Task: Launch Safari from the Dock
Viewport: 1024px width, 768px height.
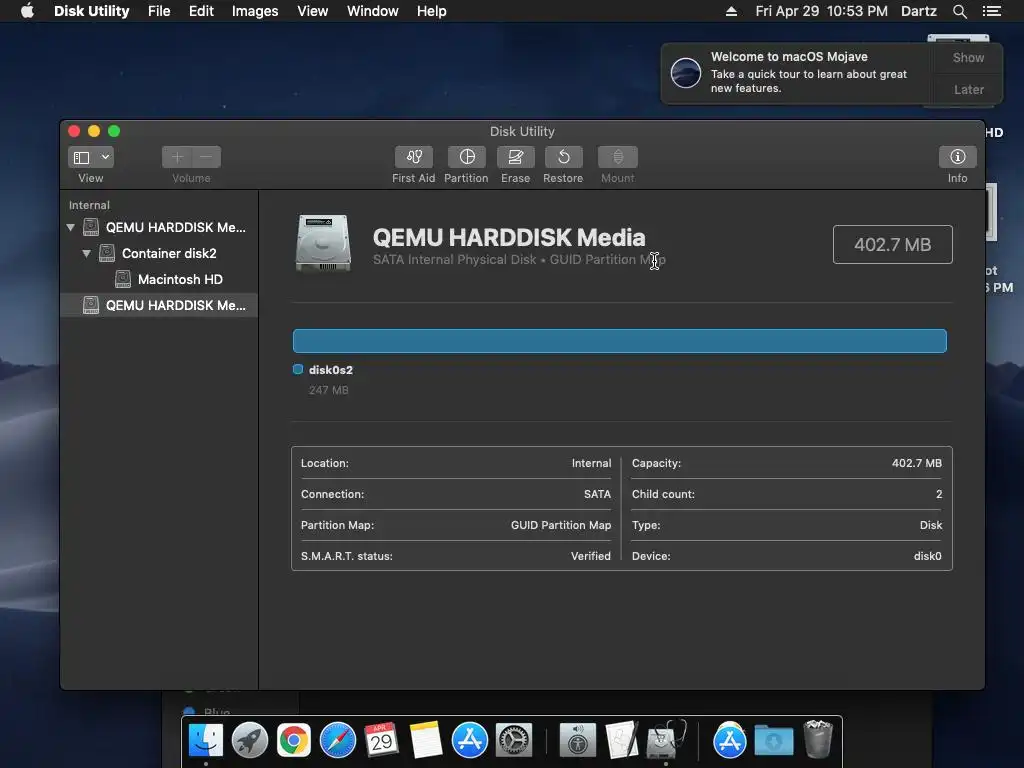Action: 338,740
